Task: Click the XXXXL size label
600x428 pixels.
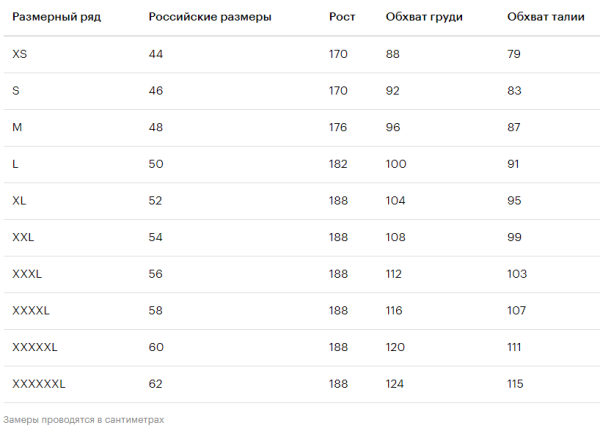Action: (x=31, y=311)
